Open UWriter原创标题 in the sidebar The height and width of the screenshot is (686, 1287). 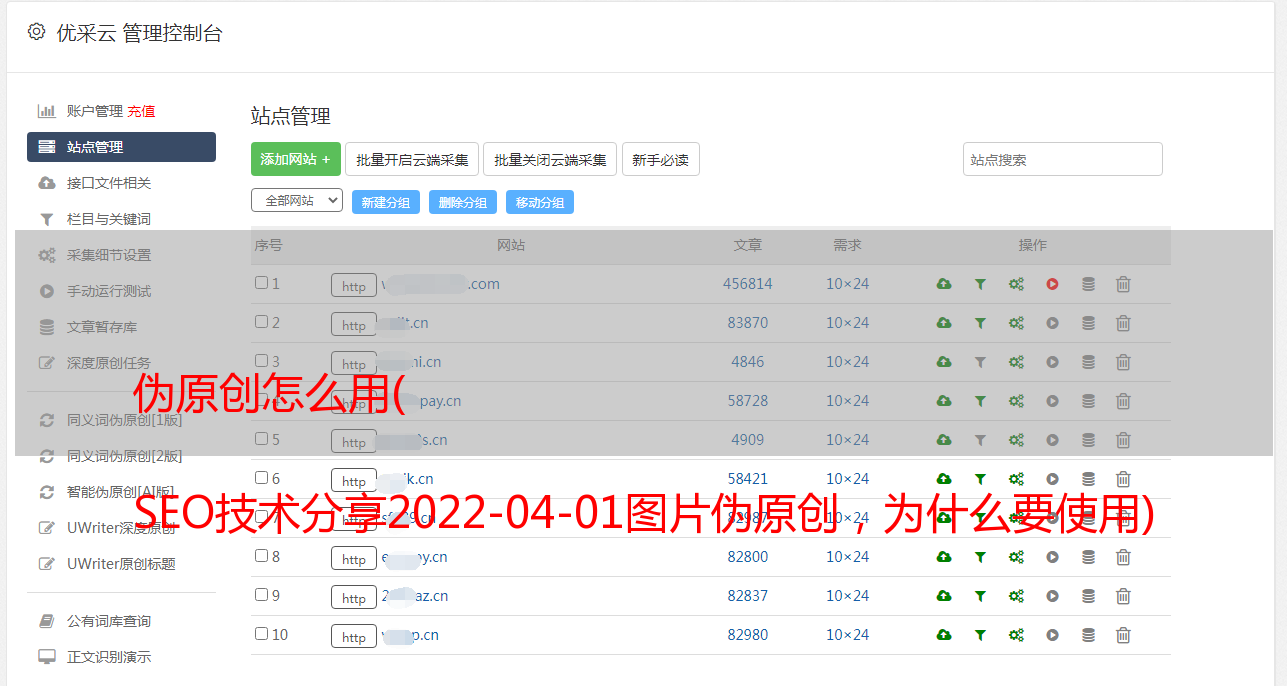click(x=121, y=564)
